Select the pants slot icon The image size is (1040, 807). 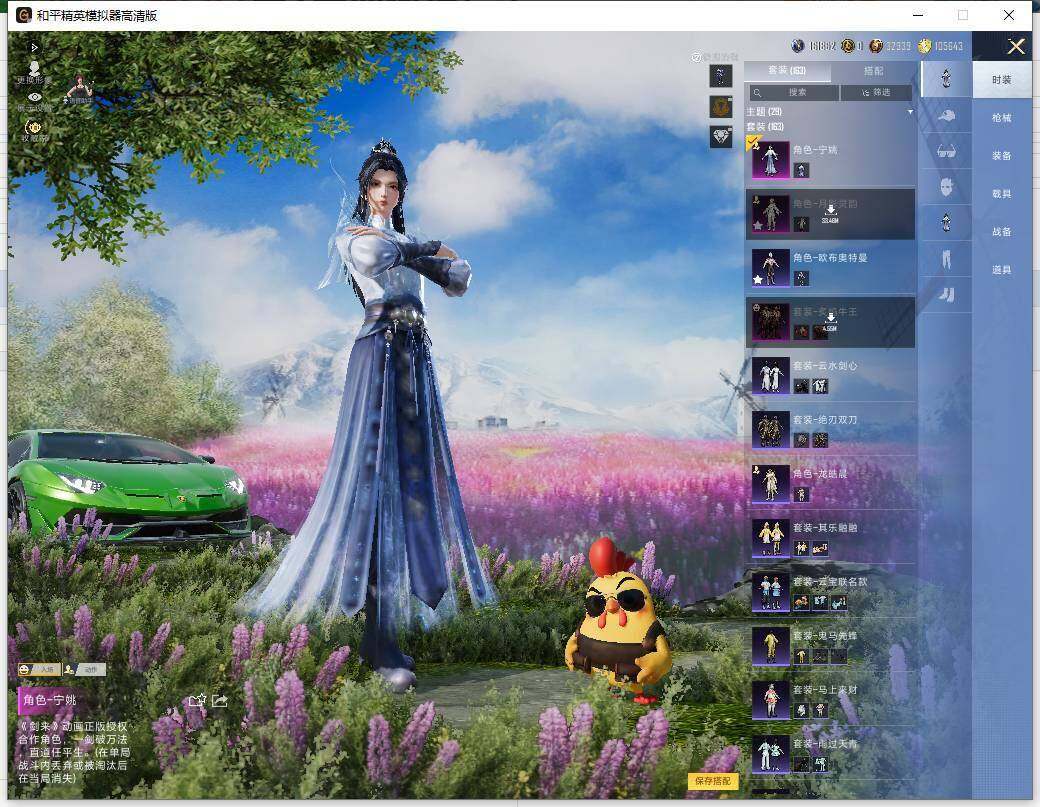[x=946, y=259]
